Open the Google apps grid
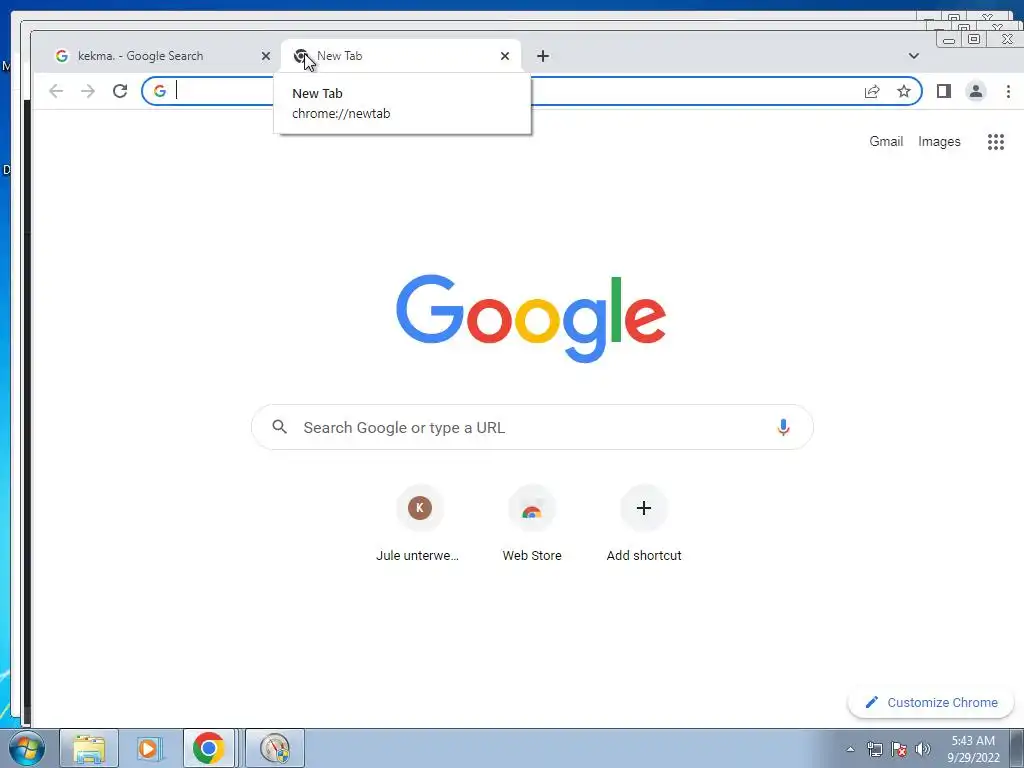The width and height of the screenshot is (1024, 768). 995,142
